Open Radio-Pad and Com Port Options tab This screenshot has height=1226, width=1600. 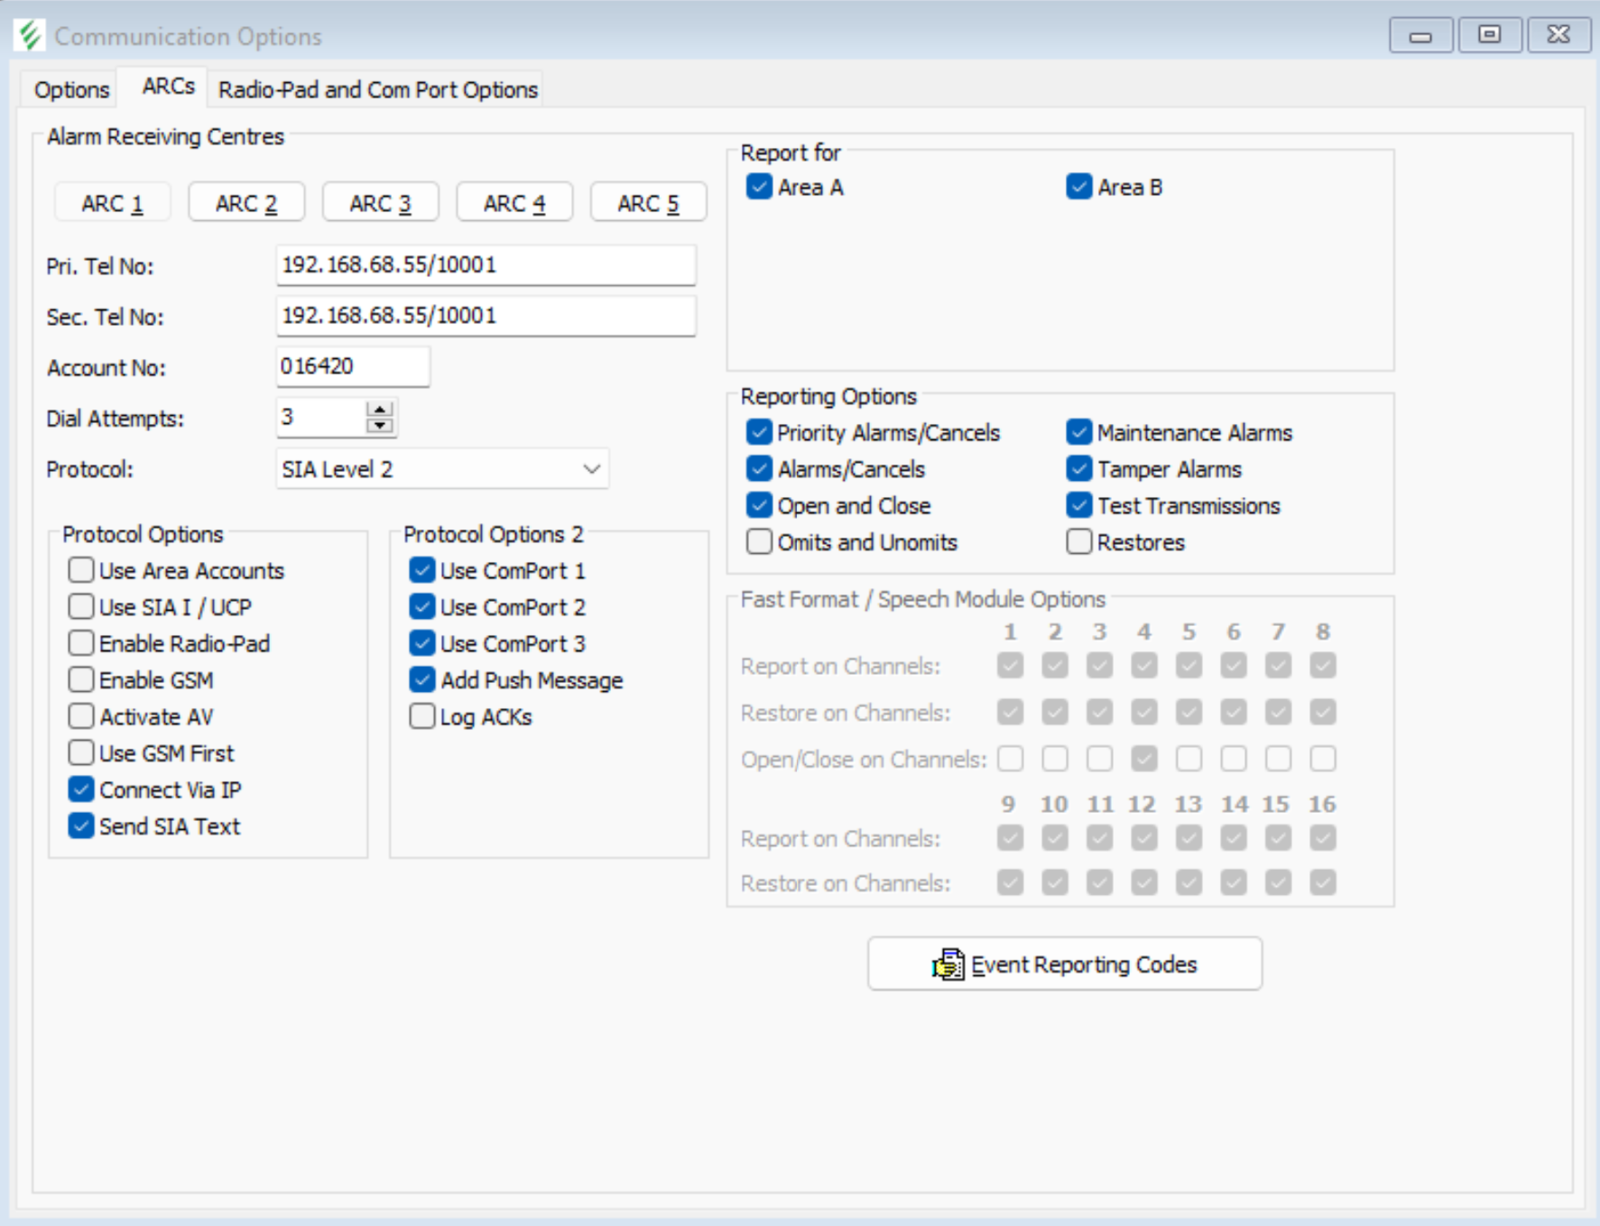pyautogui.click(x=377, y=90)
